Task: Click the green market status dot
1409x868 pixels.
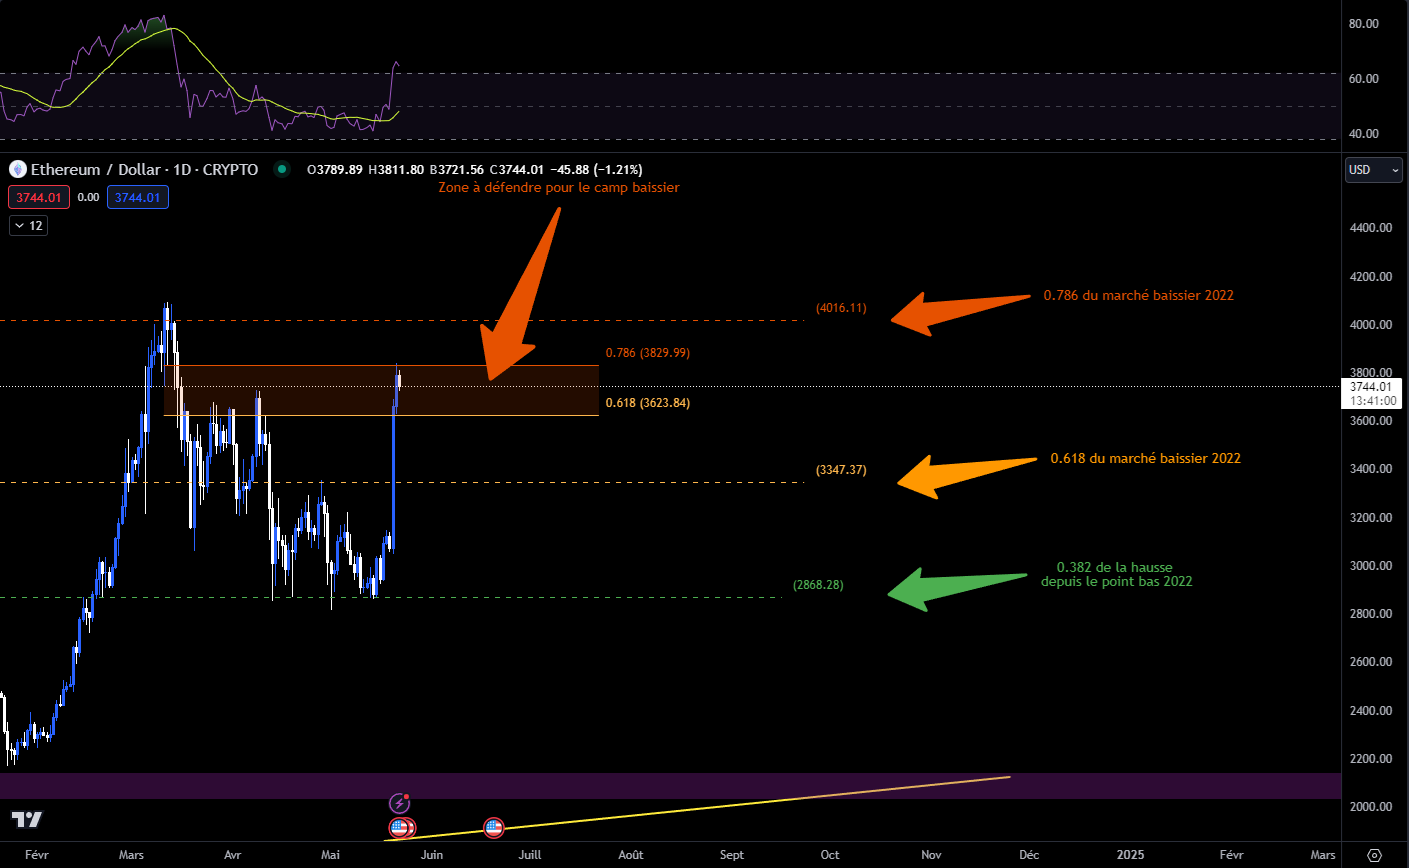Action: (281, 170)
